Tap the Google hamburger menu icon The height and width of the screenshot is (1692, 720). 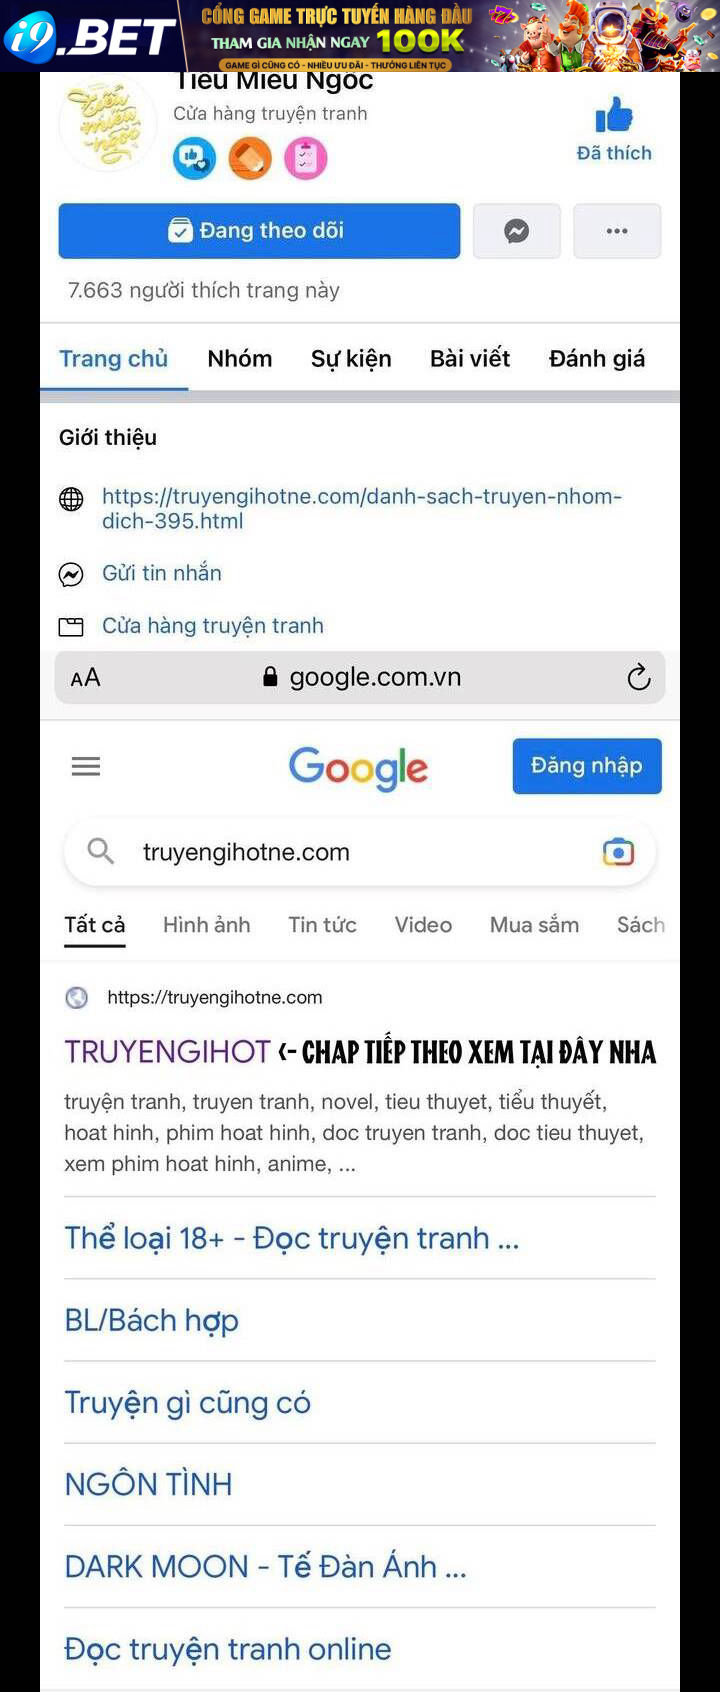click(86, 766)
